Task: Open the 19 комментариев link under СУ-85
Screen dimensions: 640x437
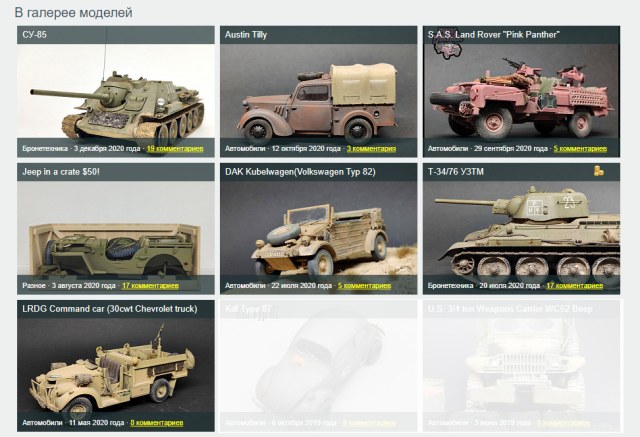Action: [175, 149]
